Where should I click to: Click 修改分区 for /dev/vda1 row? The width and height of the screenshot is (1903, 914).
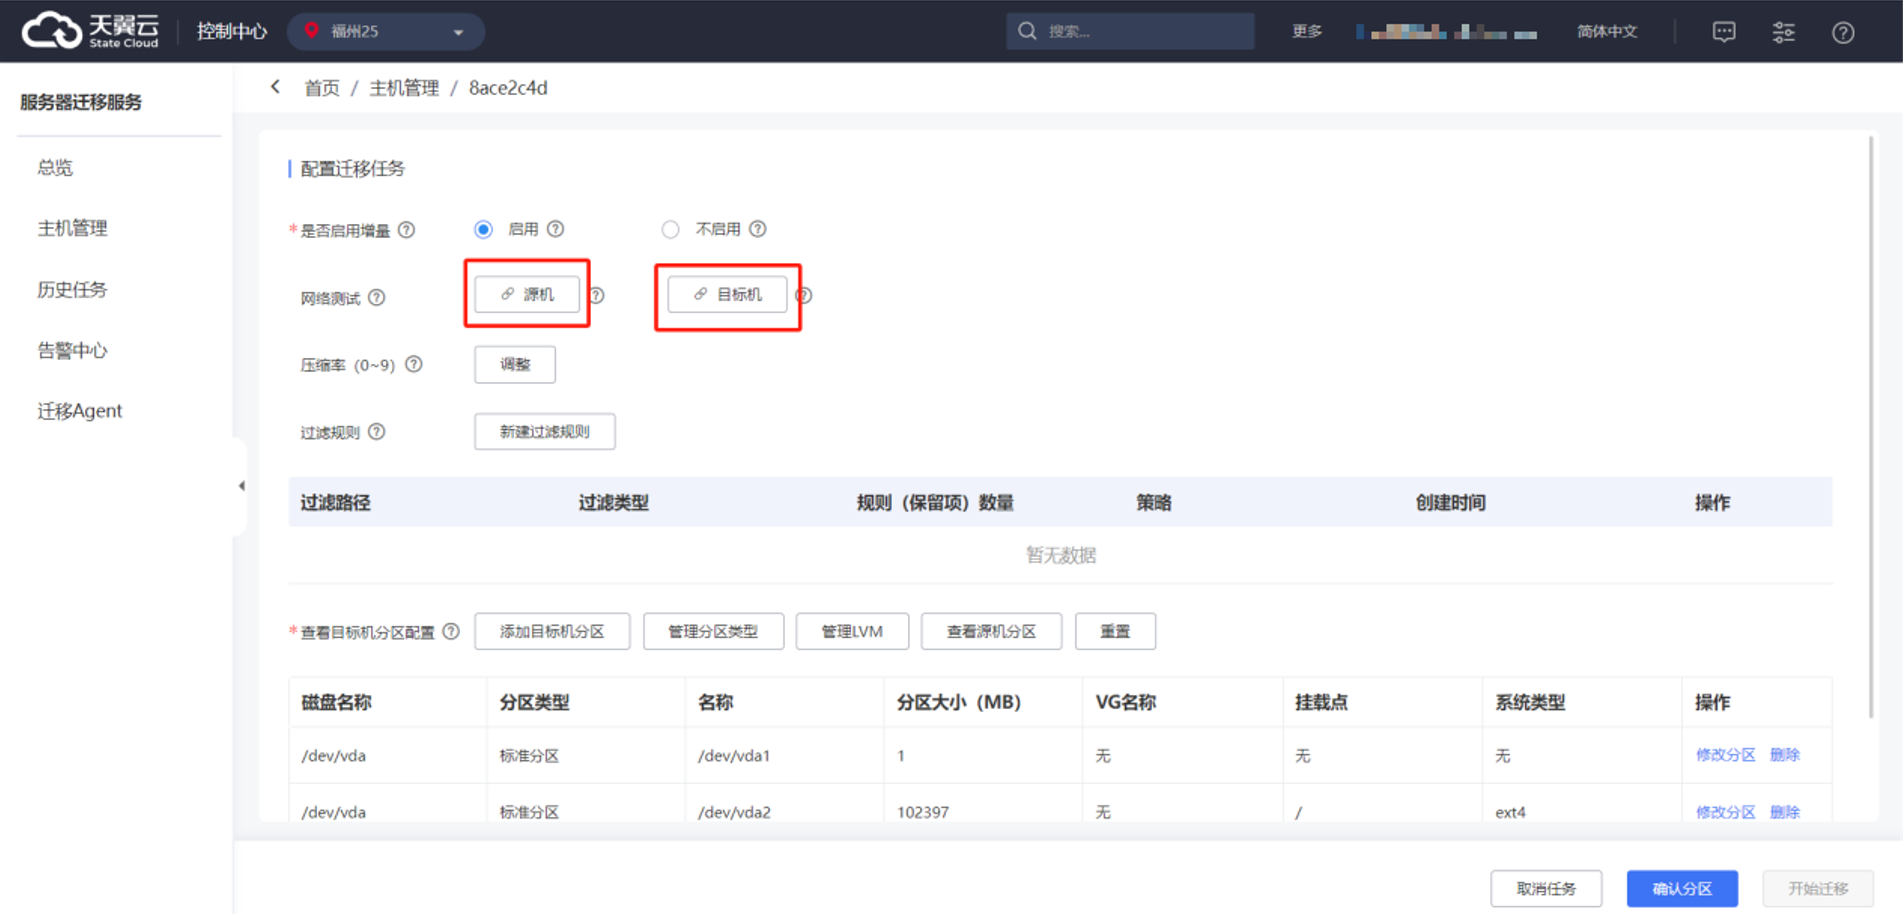click(1725, 755)
